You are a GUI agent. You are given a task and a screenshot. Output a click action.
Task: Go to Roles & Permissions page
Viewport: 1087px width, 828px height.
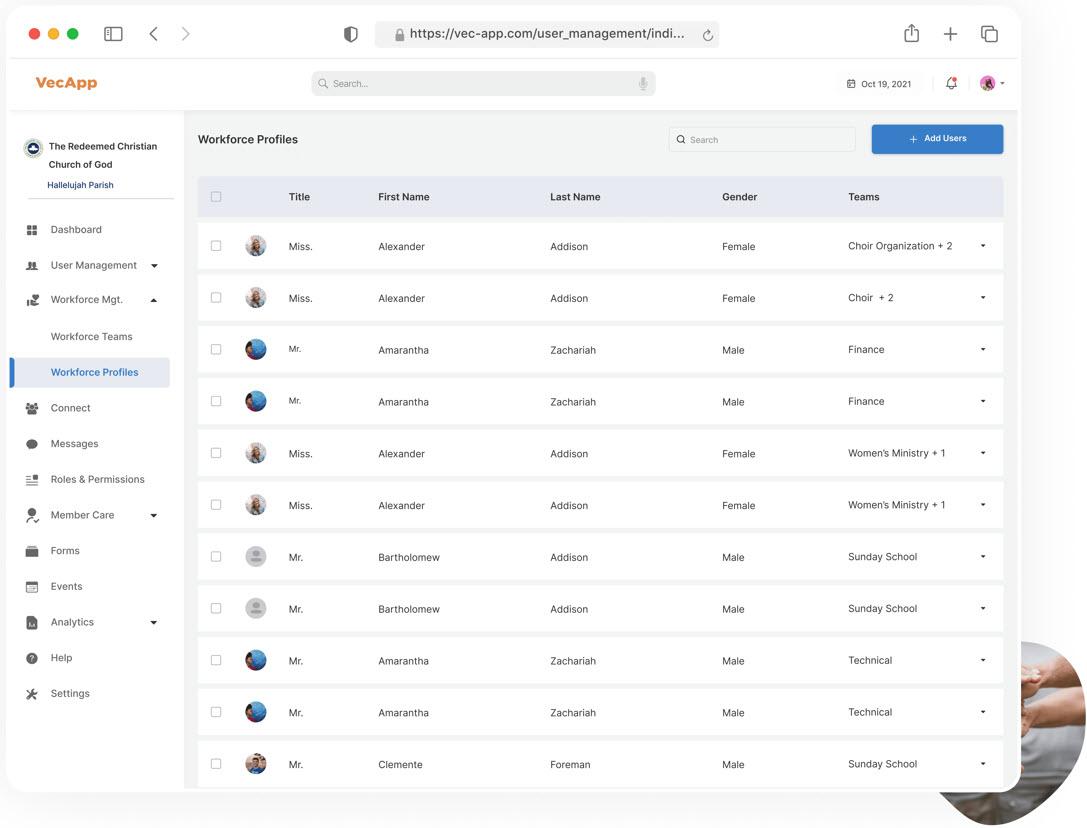[x=97, y=480]
